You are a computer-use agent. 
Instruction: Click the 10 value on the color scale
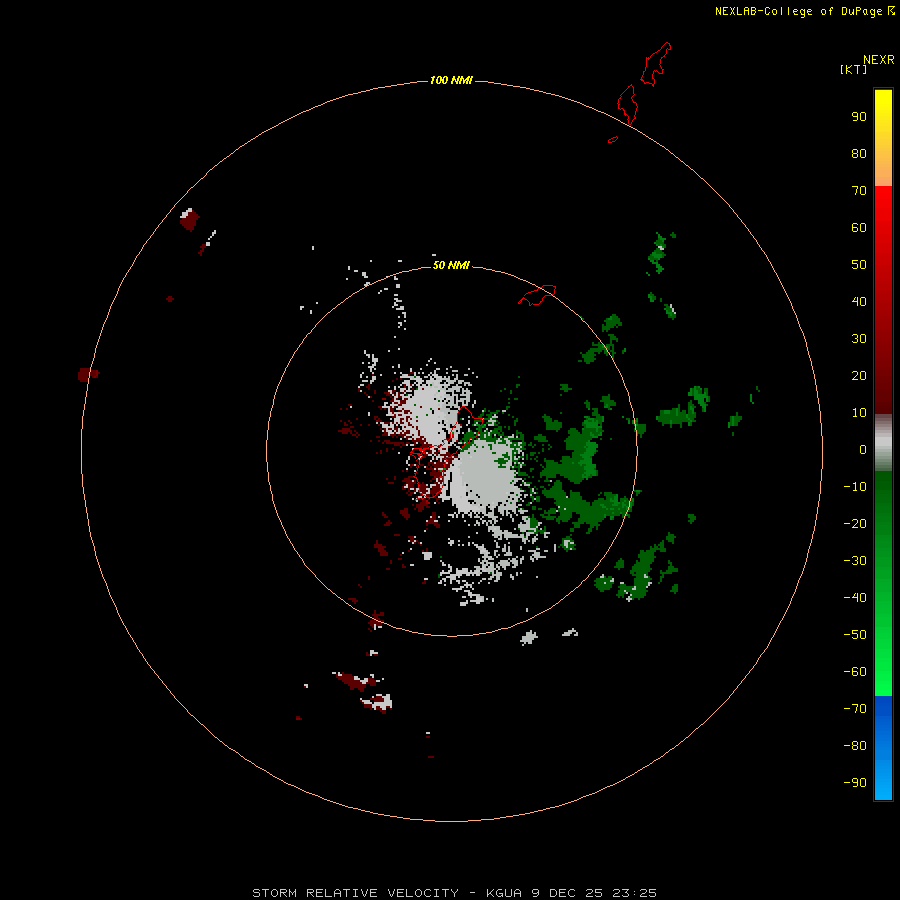click(859, 413)
